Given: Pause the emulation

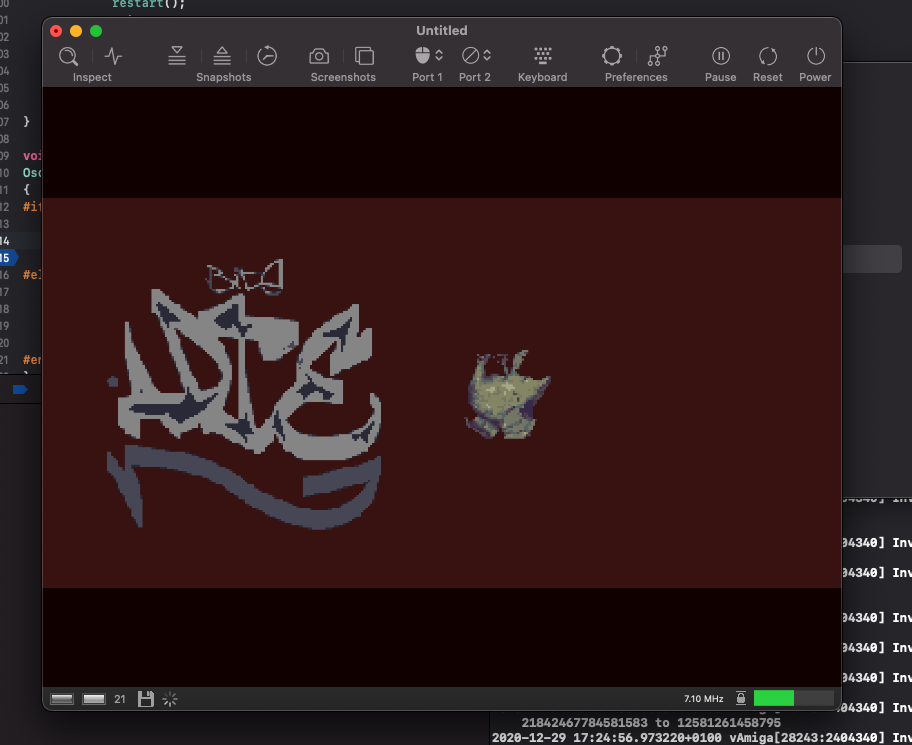Looking at the screenshot, I should [721, 56].
